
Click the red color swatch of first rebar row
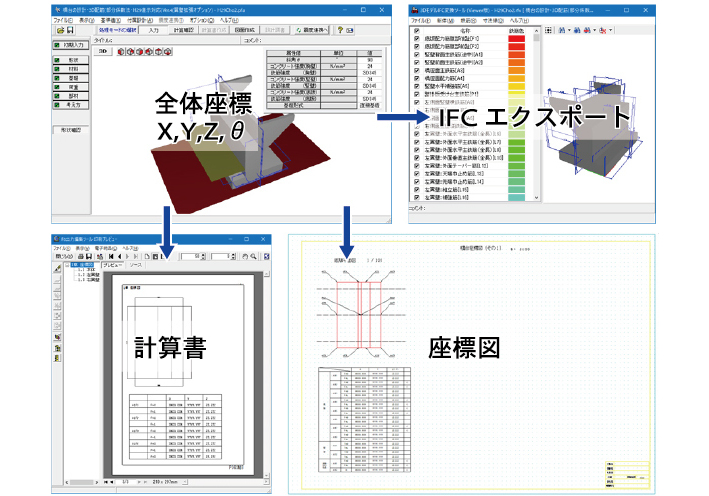pyautogui.click(x=516, y=38)
